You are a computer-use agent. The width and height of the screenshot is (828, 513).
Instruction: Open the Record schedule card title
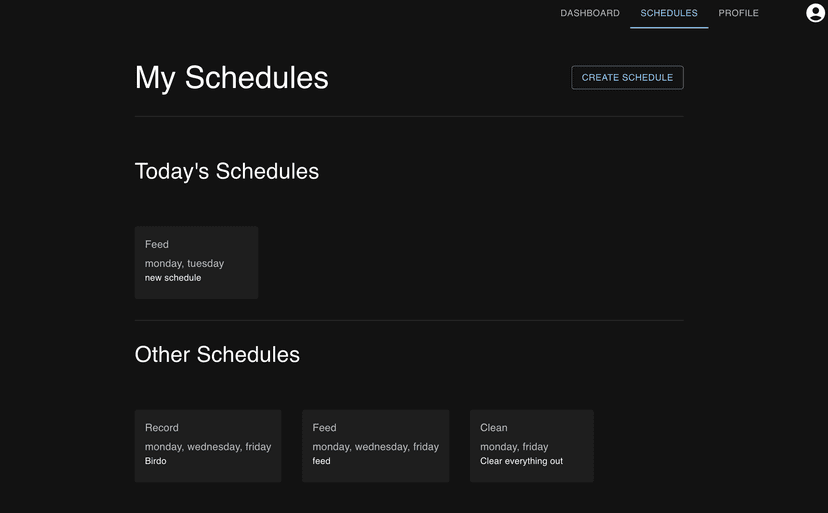(x=162, y=428)
